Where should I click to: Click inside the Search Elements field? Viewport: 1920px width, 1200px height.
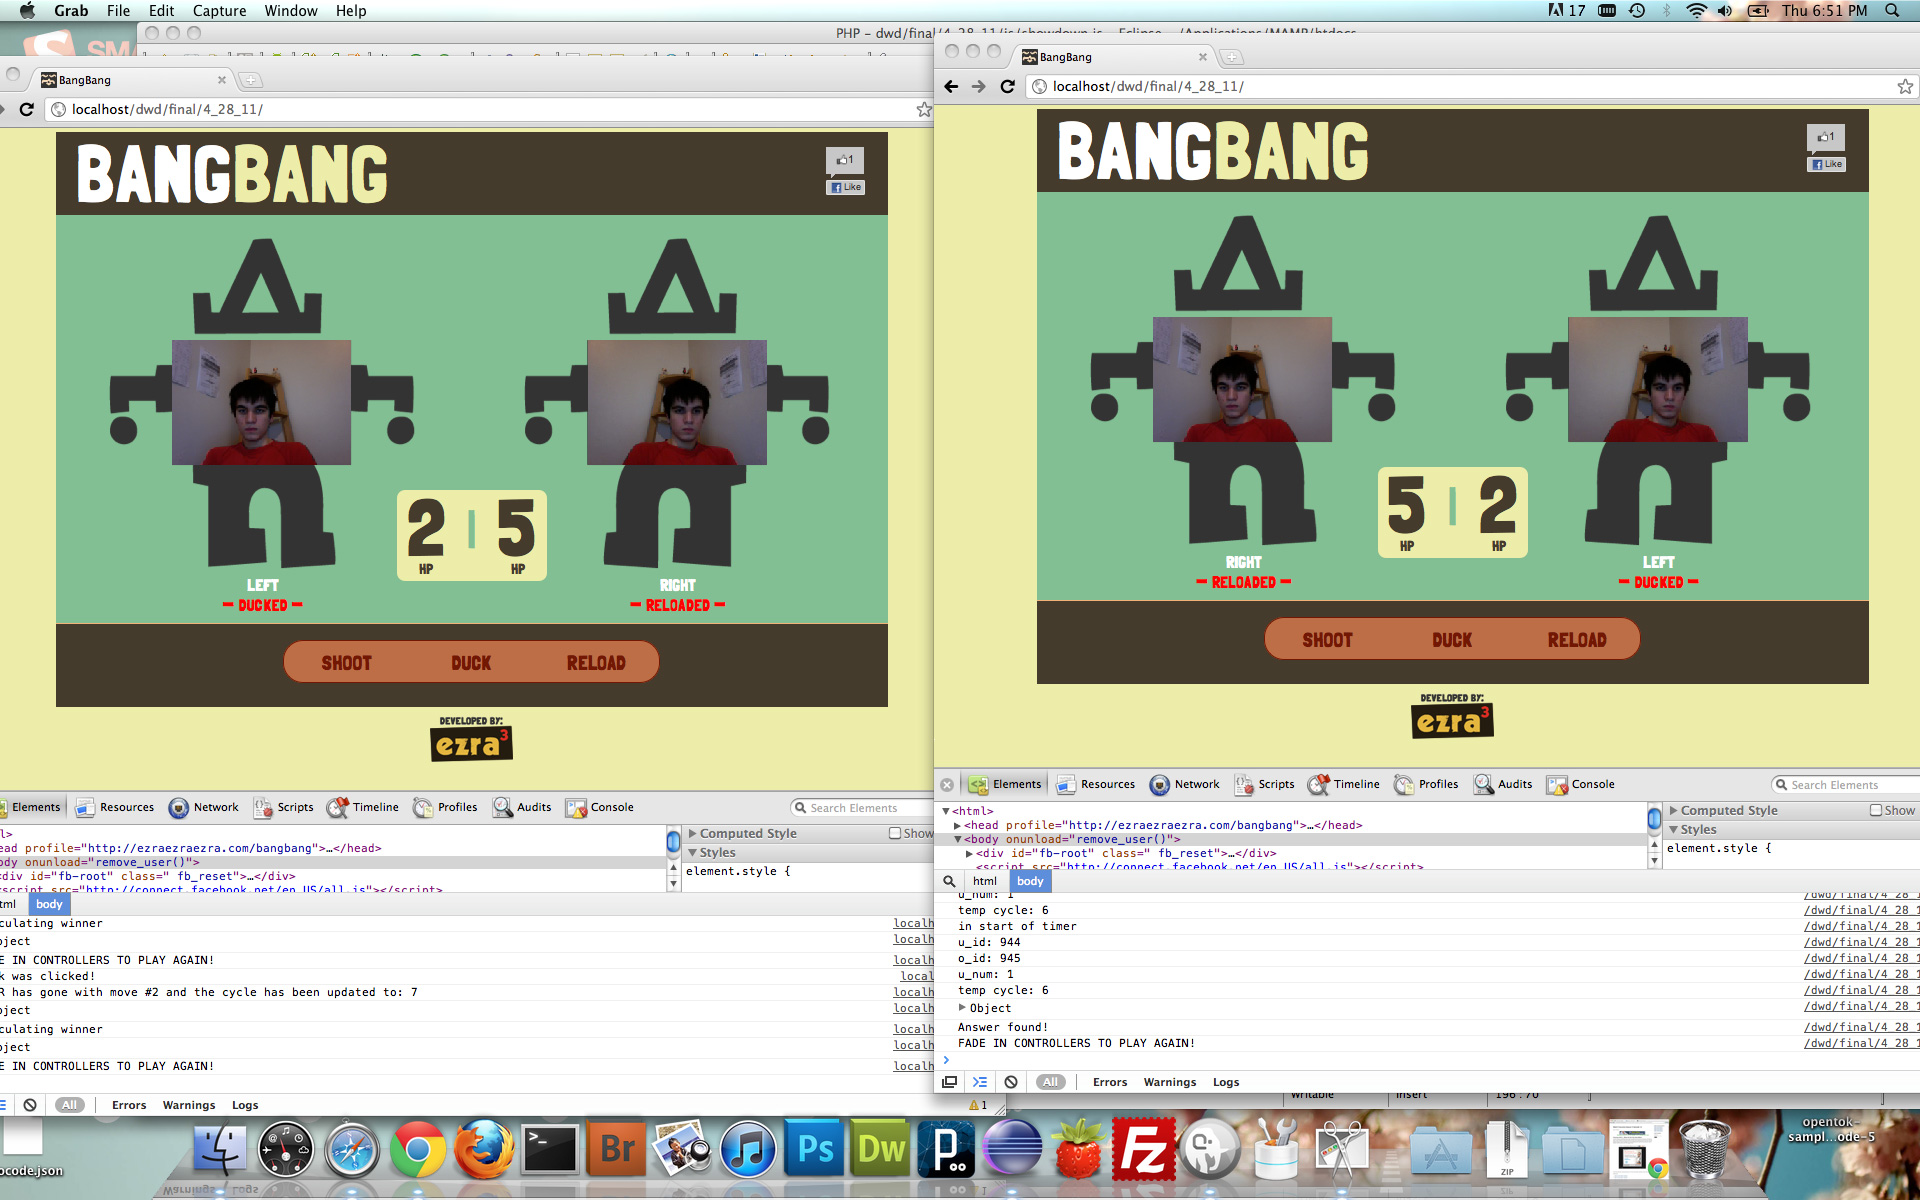tap(1850, 784)
